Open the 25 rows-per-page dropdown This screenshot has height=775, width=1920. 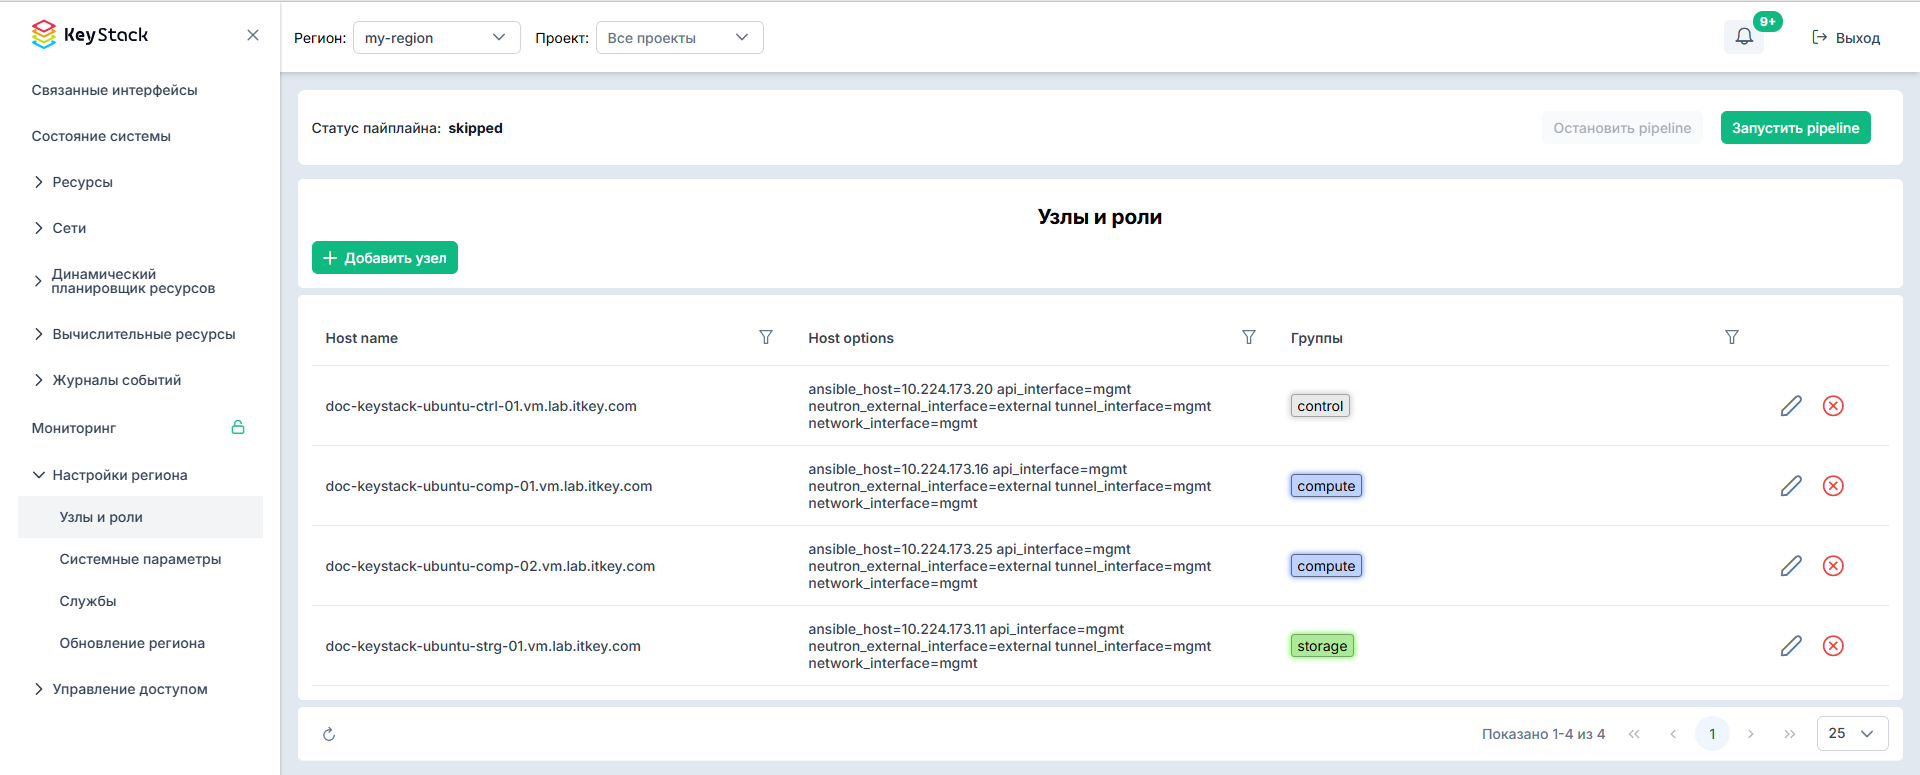coord(1852,733)
